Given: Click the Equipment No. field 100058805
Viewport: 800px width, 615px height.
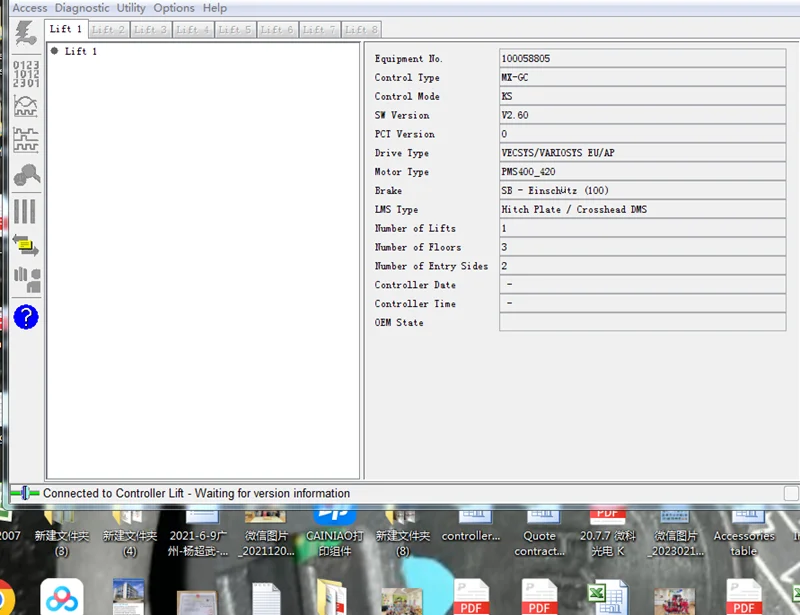Looking at the screenshot, I should point(642,58).
